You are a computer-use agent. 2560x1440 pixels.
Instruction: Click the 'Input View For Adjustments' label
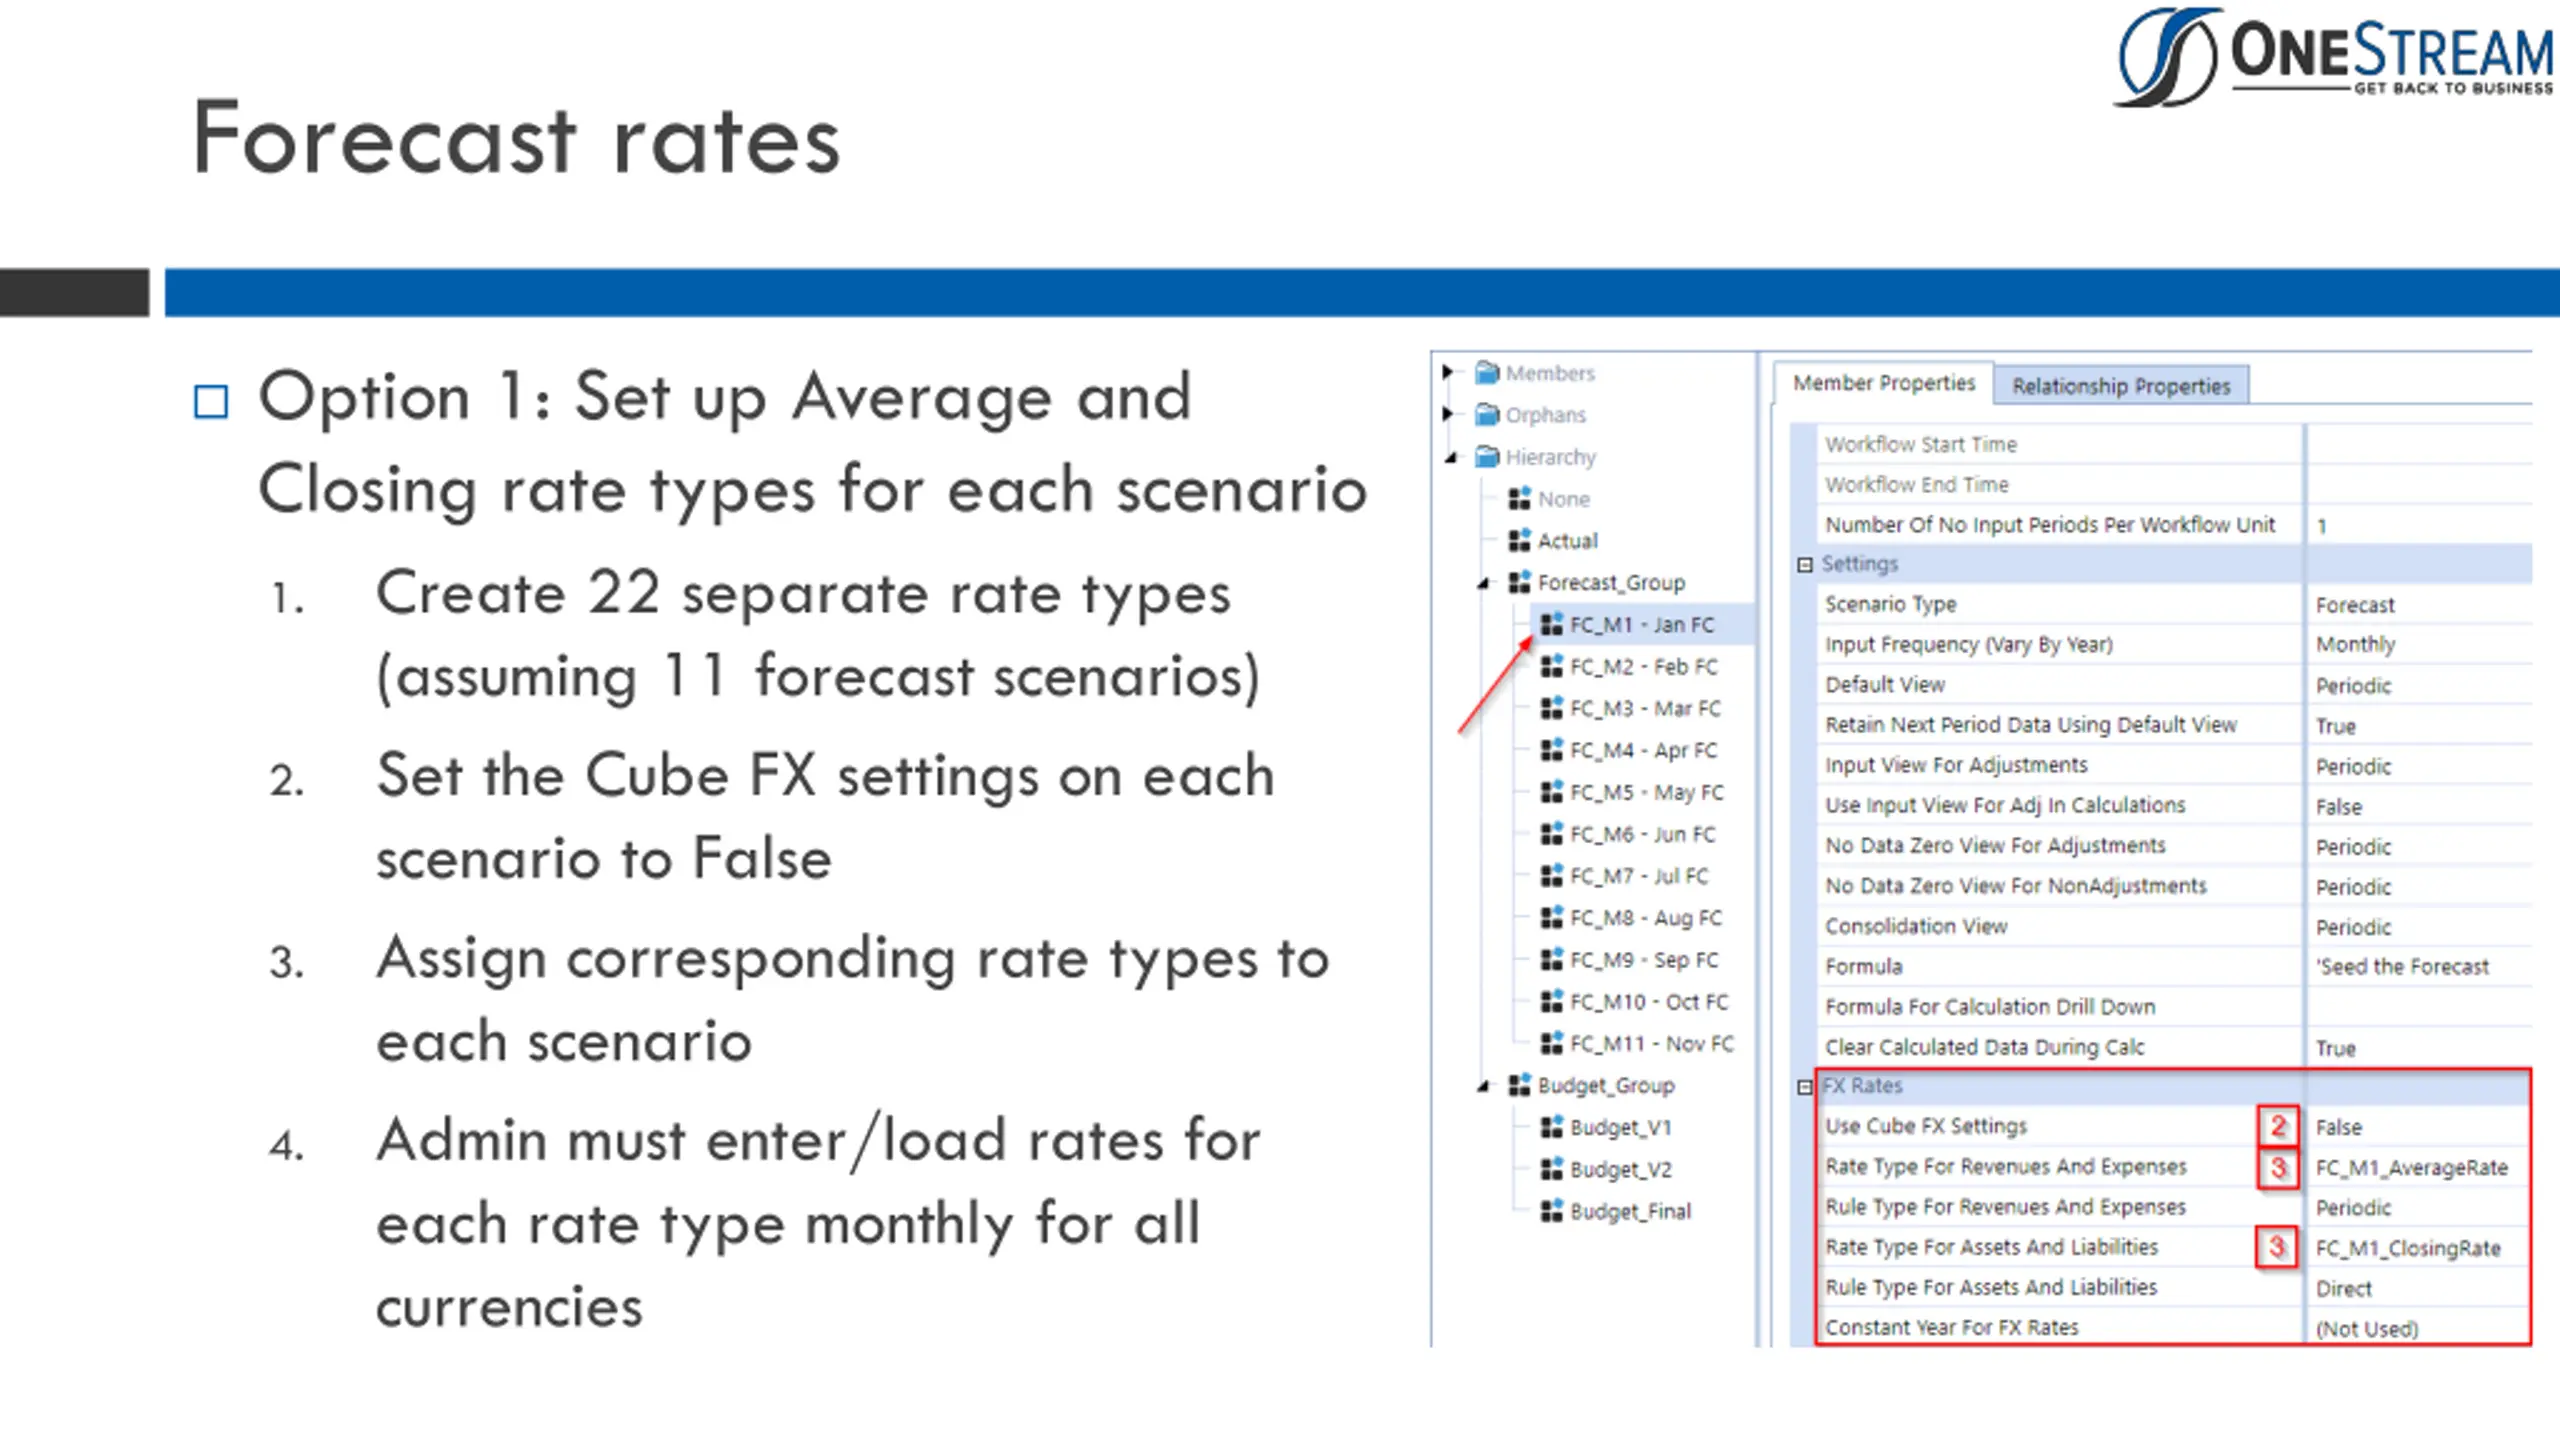point(1956,765)
